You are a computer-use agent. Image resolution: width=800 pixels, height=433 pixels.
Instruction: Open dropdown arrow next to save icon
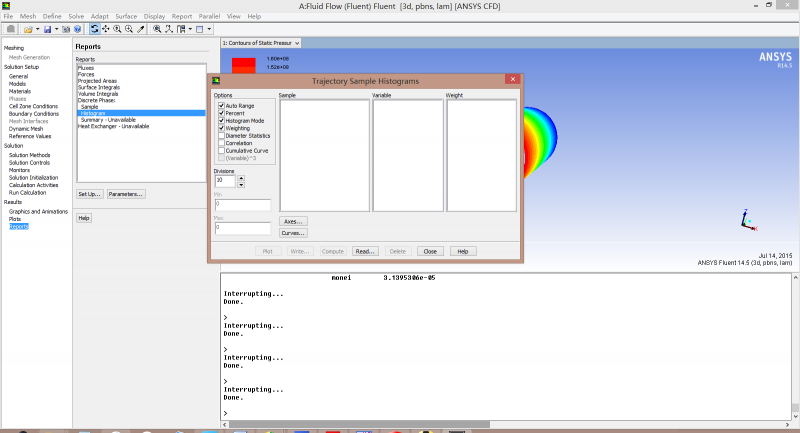point(56,30)
